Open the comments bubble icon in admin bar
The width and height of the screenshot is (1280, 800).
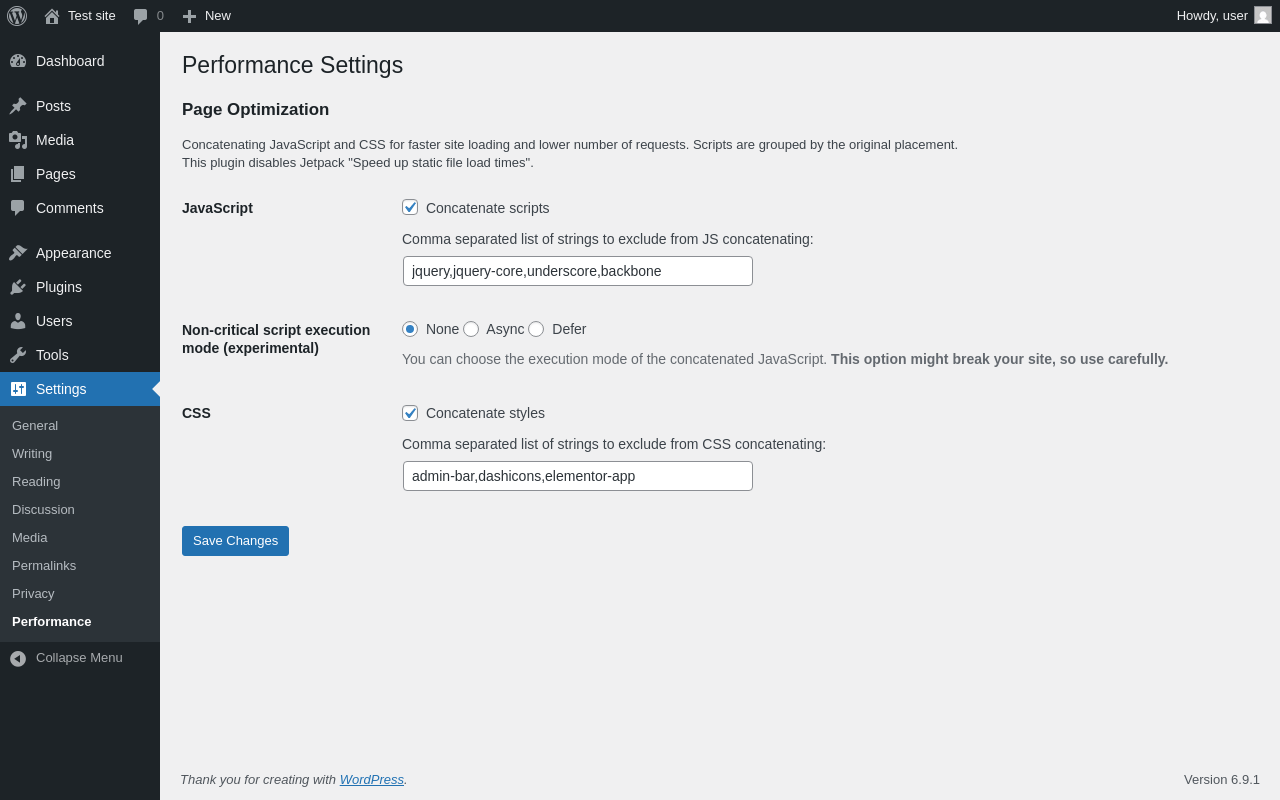click(x=141, y=16)
